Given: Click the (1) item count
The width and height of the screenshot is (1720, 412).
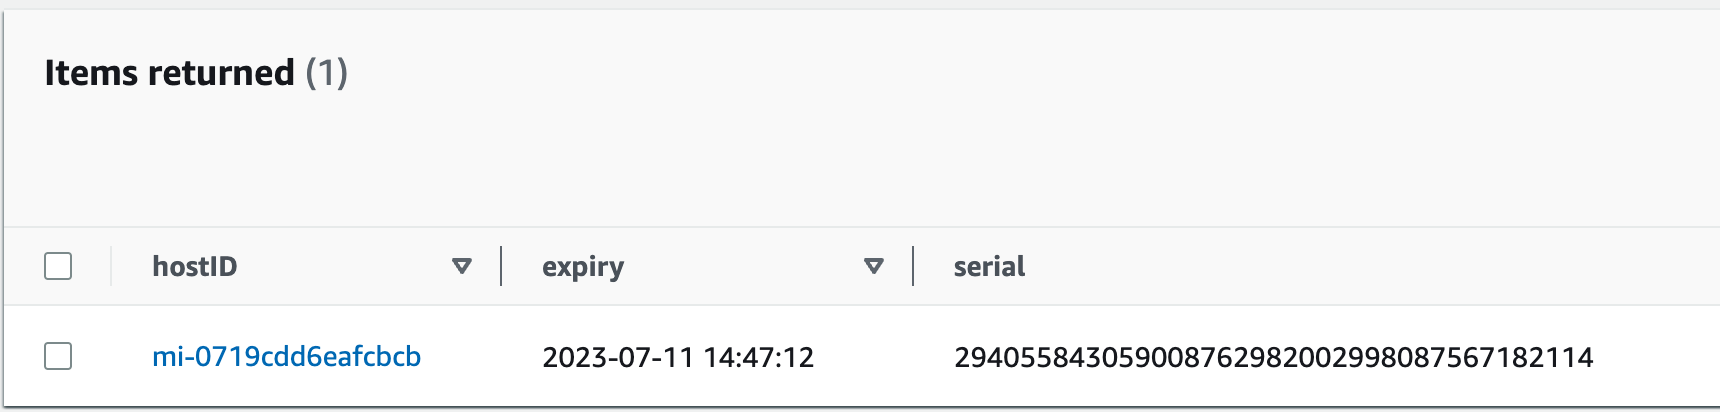Looking at the screenshot, I should (326, 73).
